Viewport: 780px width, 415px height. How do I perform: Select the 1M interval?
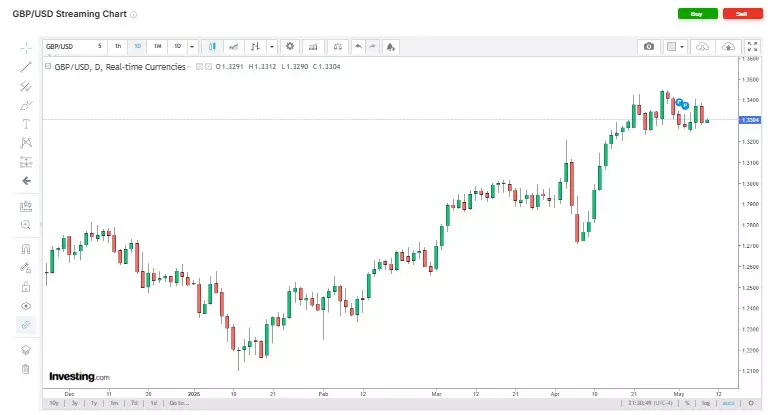coord(158,46)
